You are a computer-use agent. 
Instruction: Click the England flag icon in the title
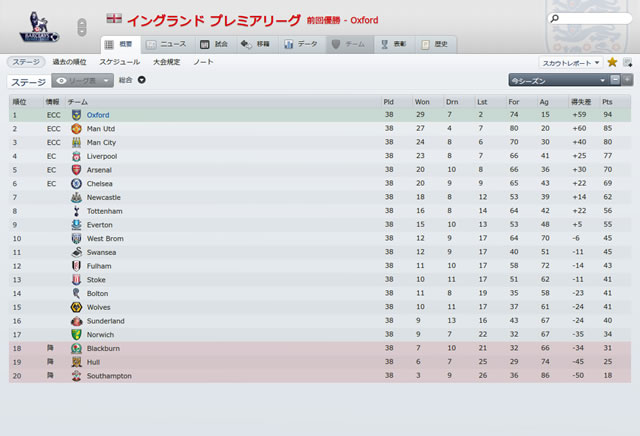click(114, 18)
